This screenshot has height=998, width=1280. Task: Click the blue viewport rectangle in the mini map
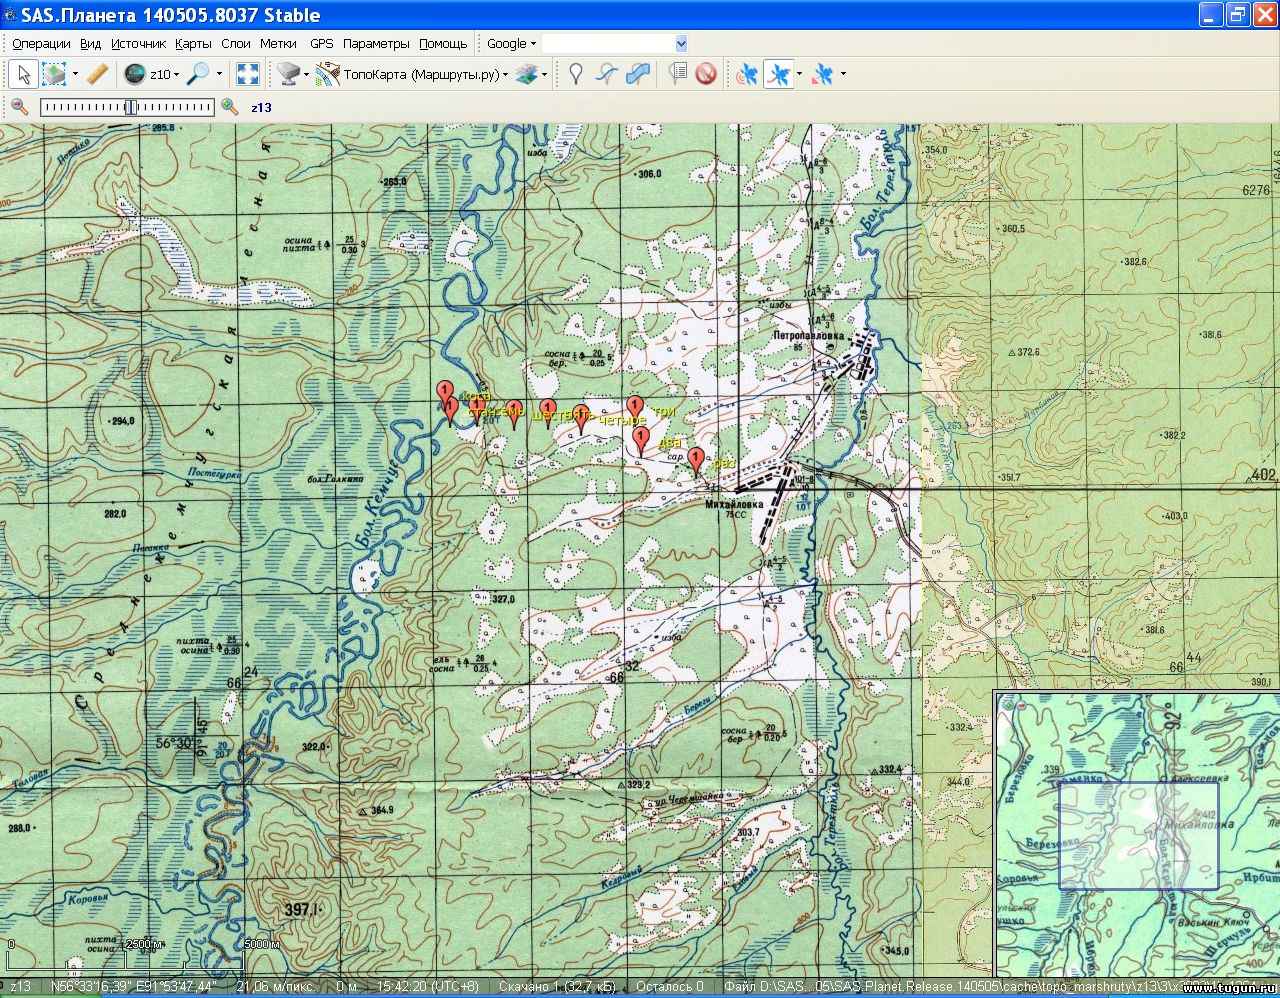pos(1138,836)
